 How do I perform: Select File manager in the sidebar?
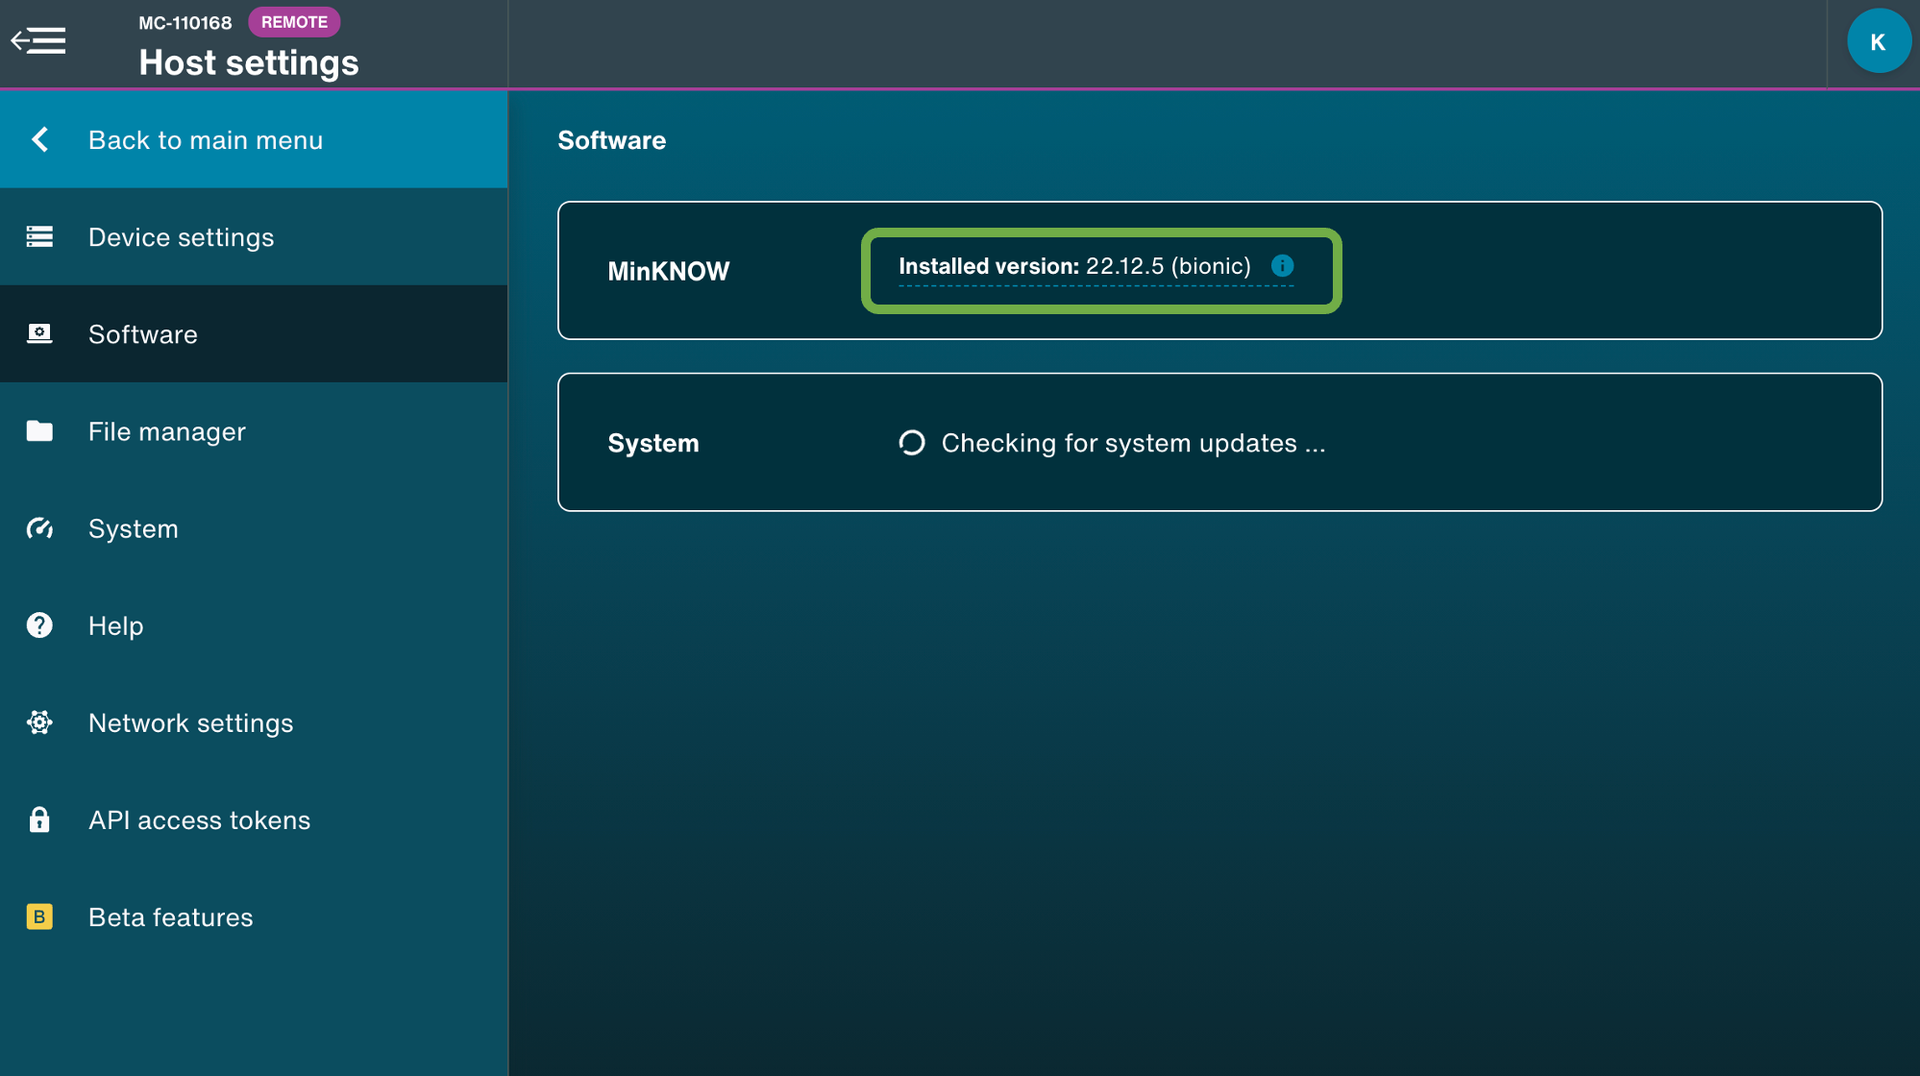167,431
